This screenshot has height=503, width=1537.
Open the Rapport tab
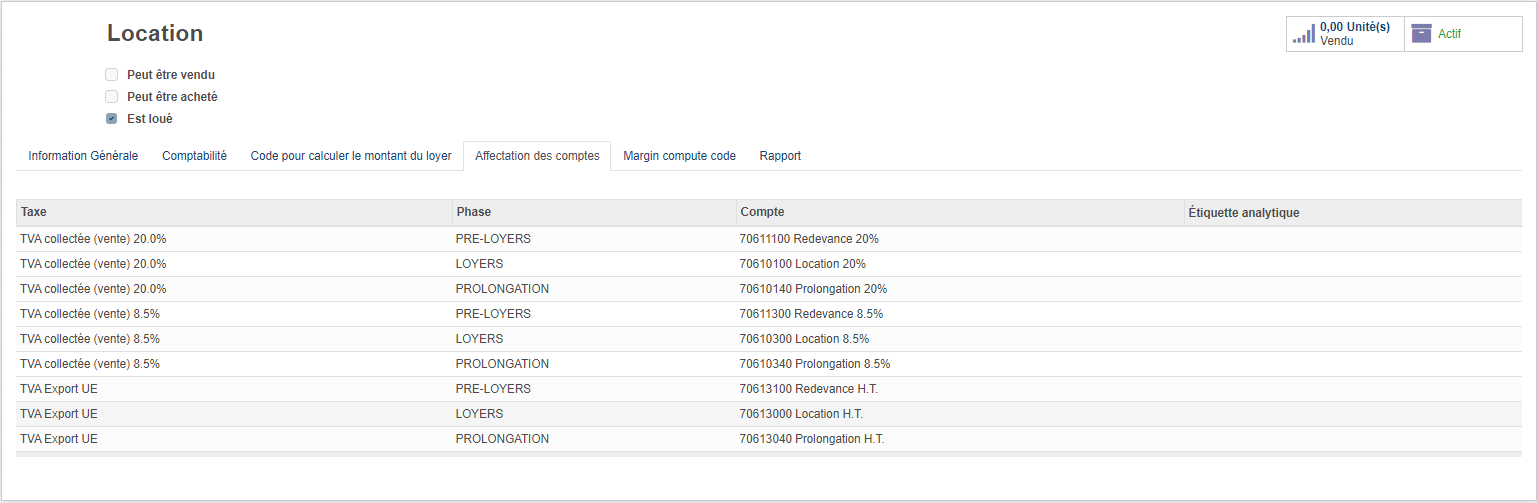click(780, 156)
